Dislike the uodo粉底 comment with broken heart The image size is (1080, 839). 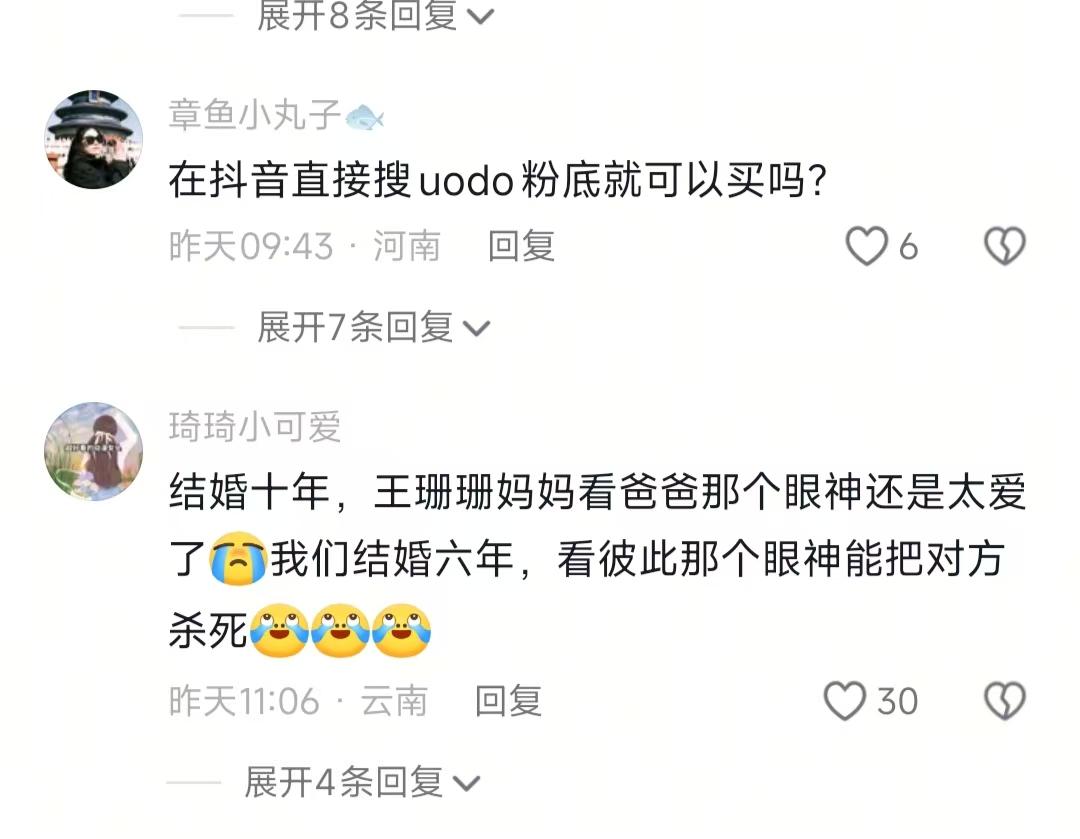pos(1005,246)
